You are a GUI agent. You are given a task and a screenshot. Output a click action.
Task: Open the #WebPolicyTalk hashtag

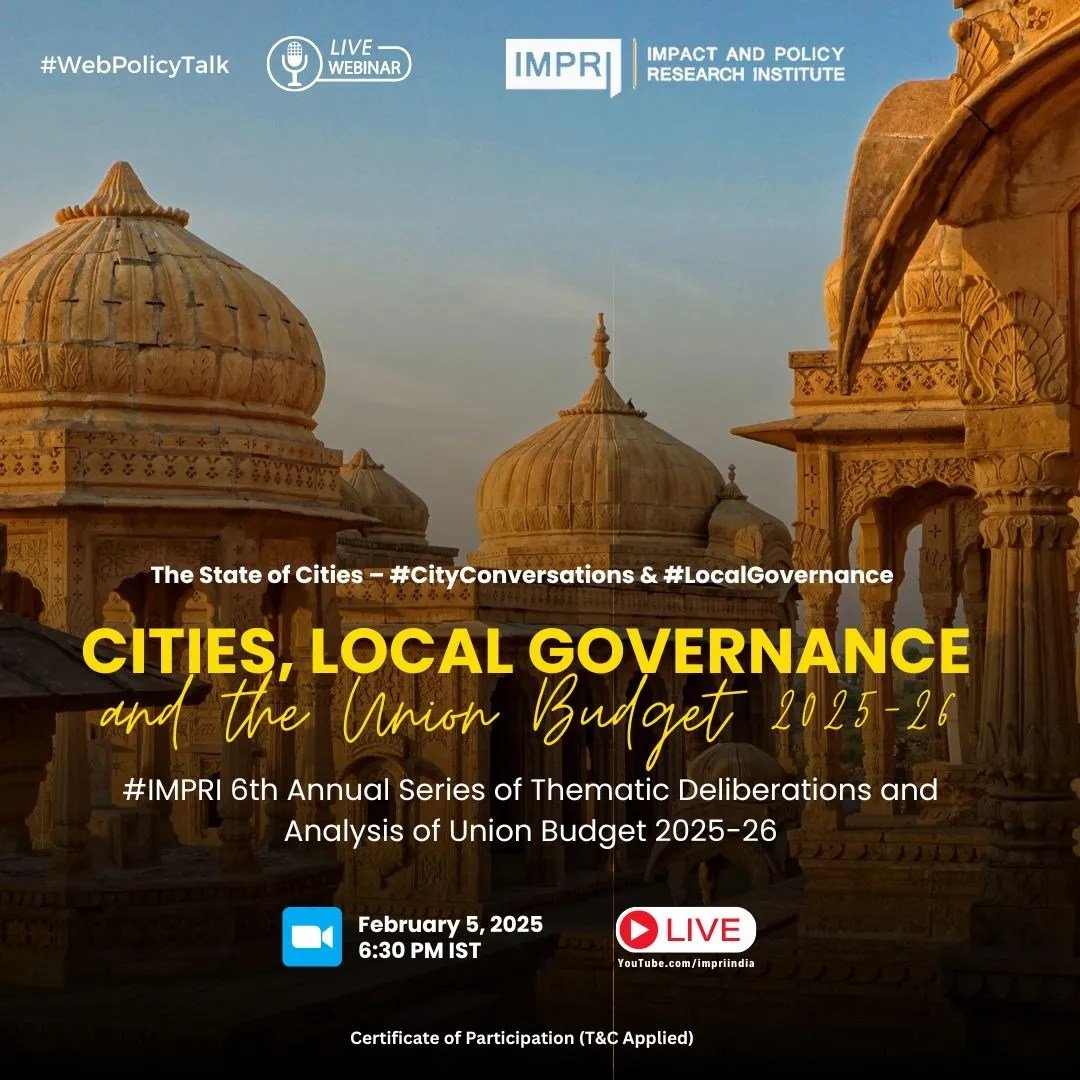point(134,66)
